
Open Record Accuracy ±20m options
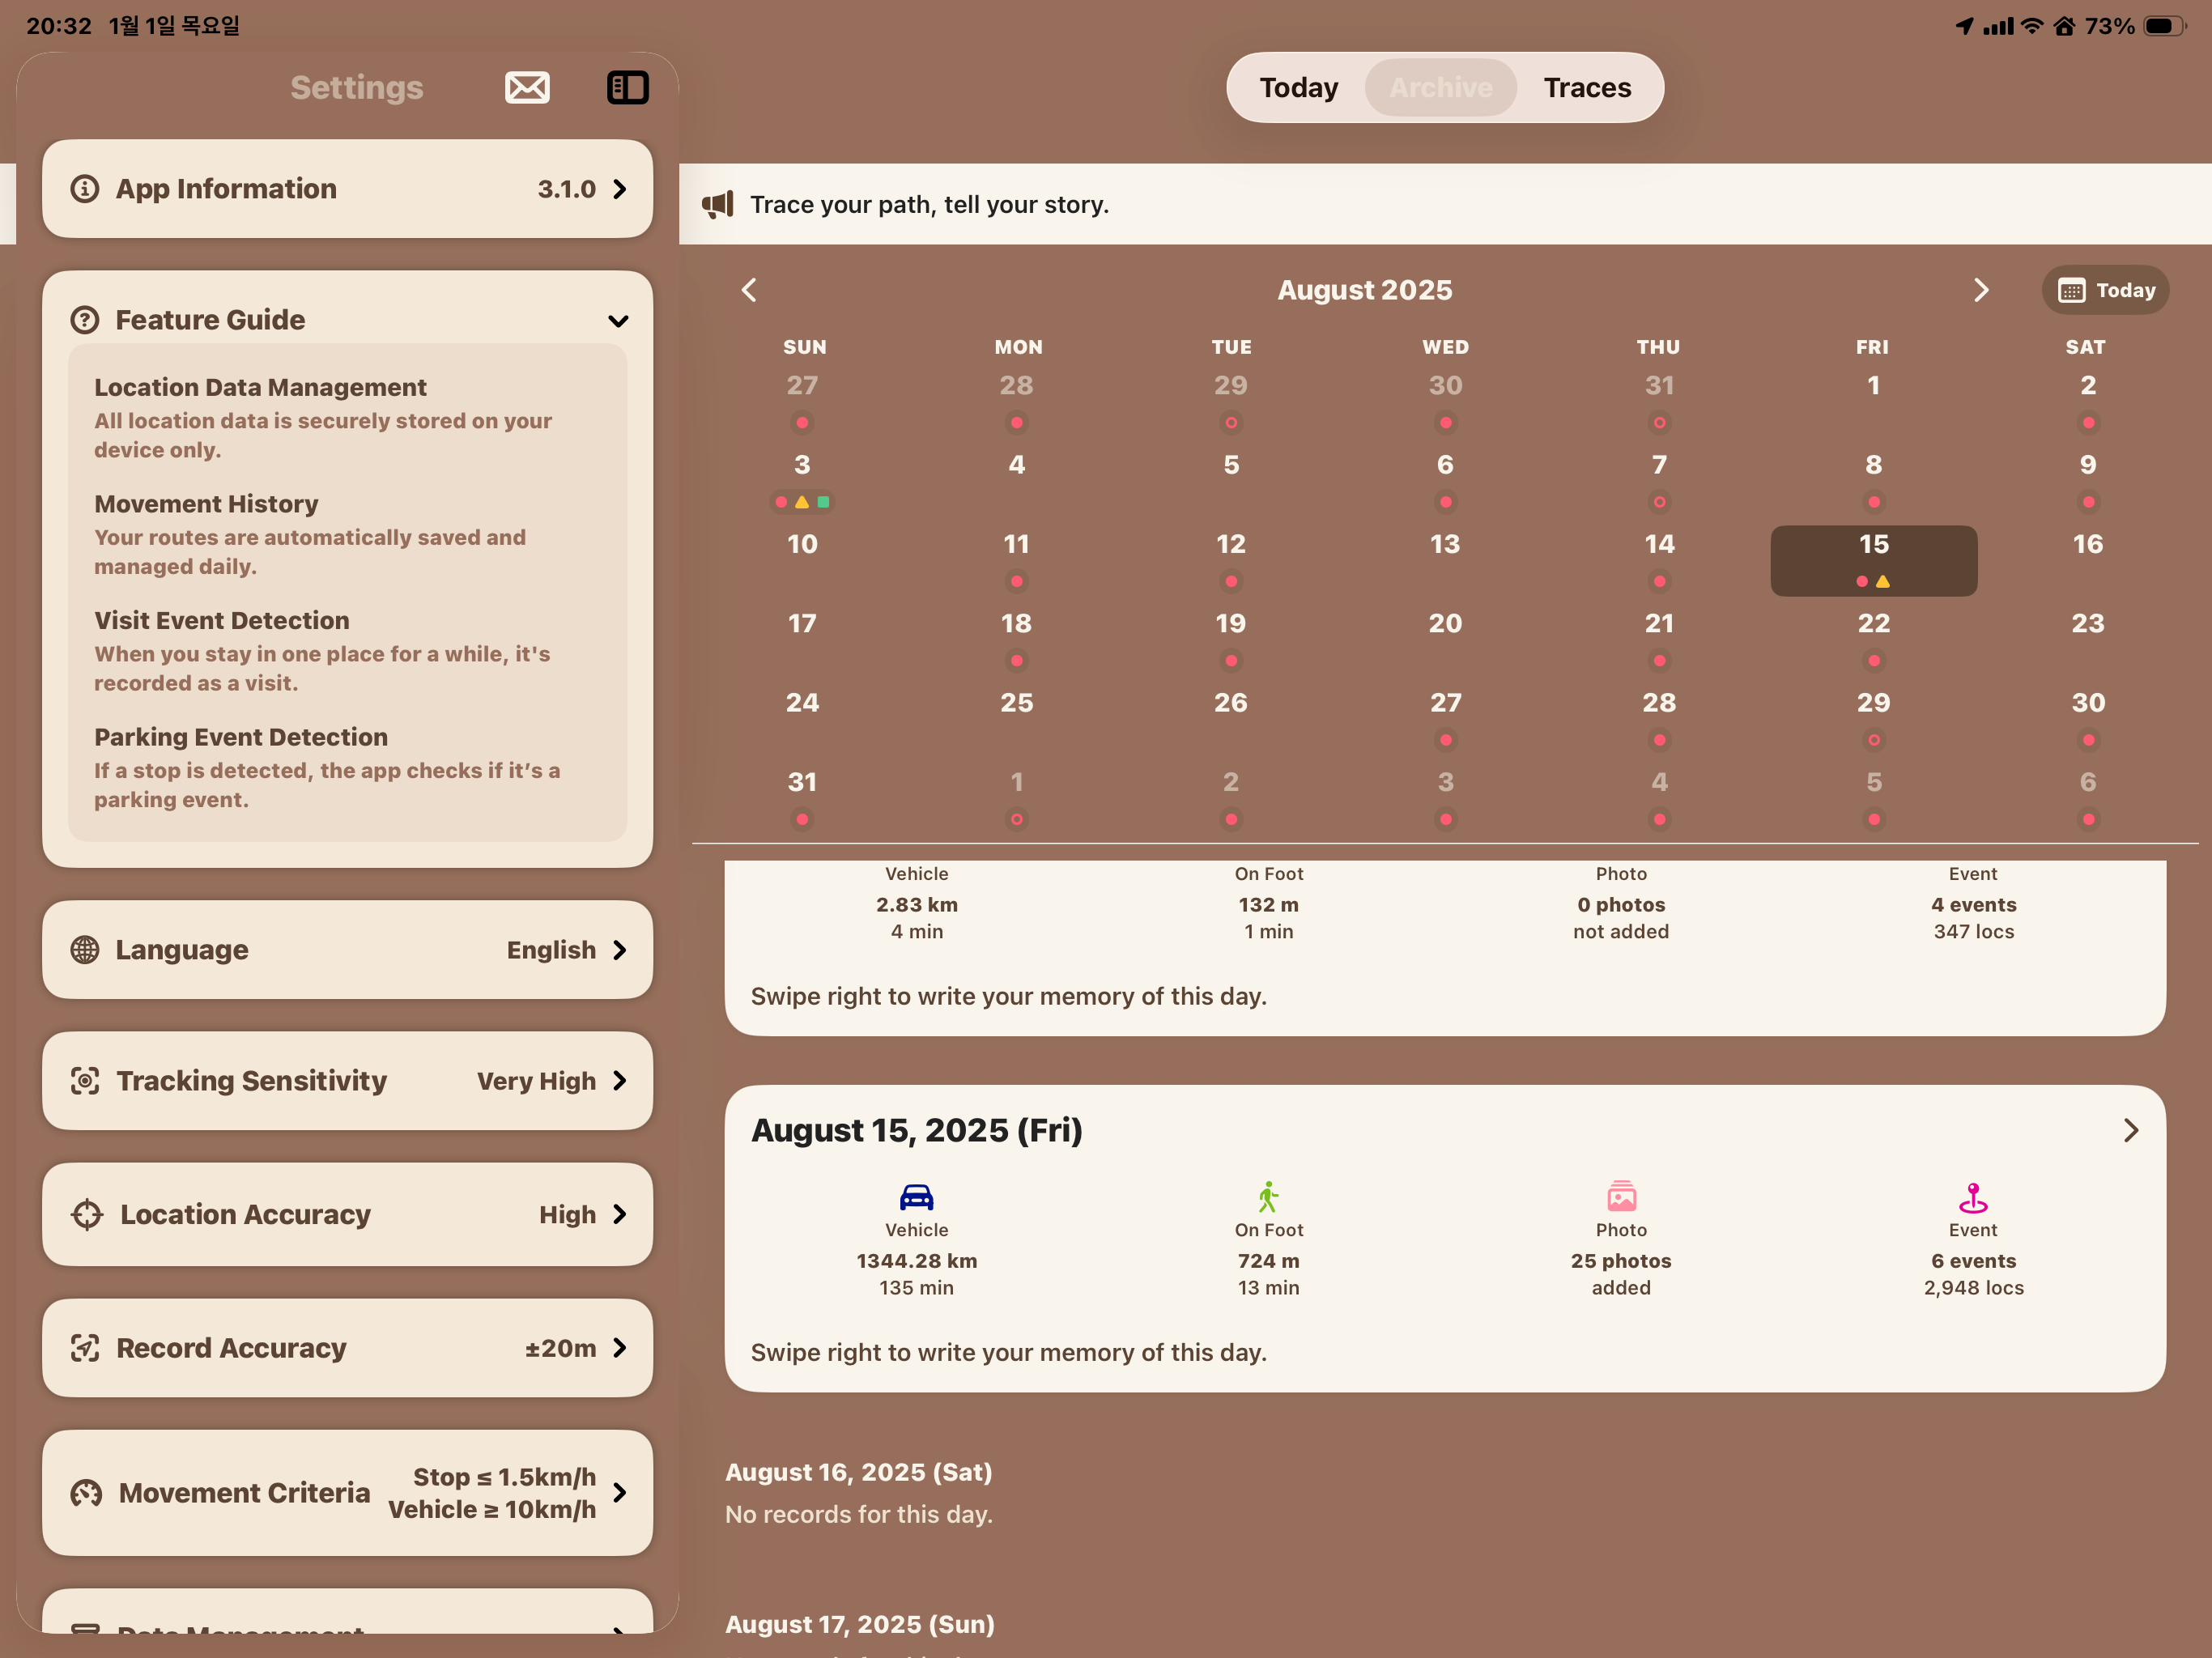tap(347, 1348)
